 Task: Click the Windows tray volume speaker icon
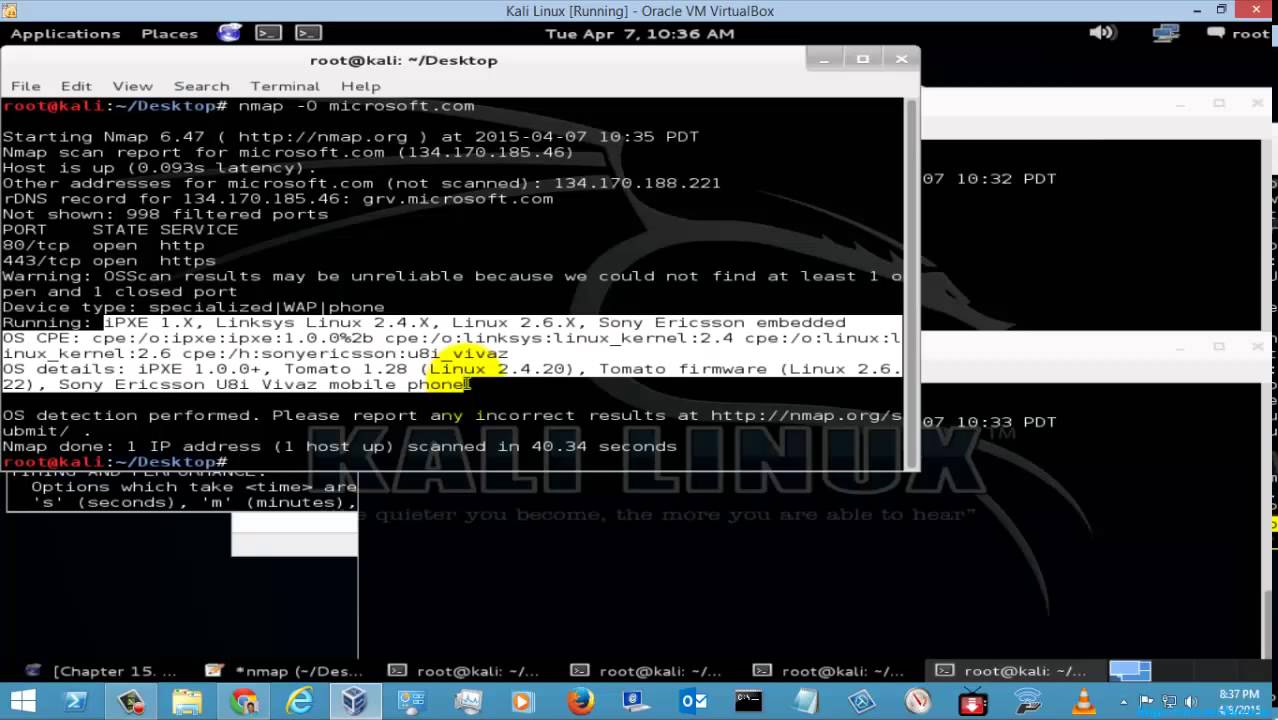click(x=1190, y=702)
